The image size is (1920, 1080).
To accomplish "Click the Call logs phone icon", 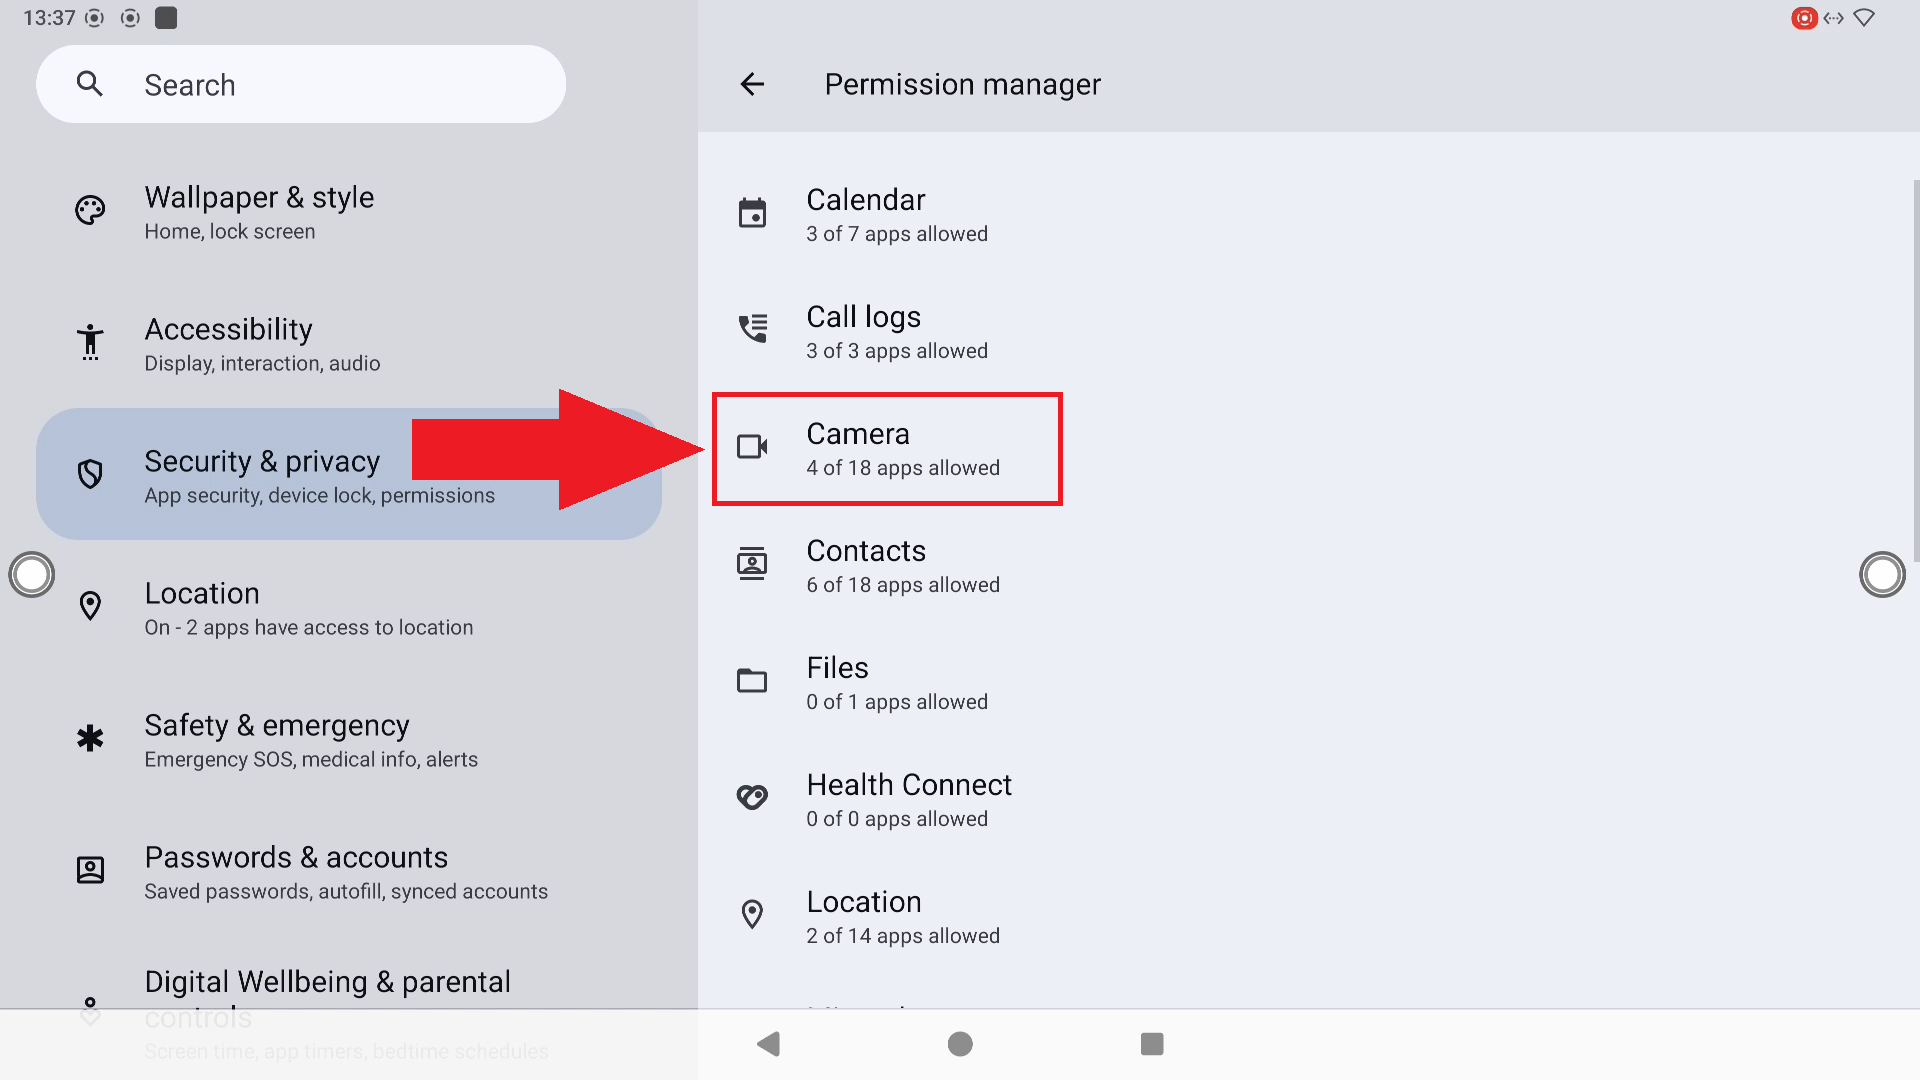I will tap(752, 330).
